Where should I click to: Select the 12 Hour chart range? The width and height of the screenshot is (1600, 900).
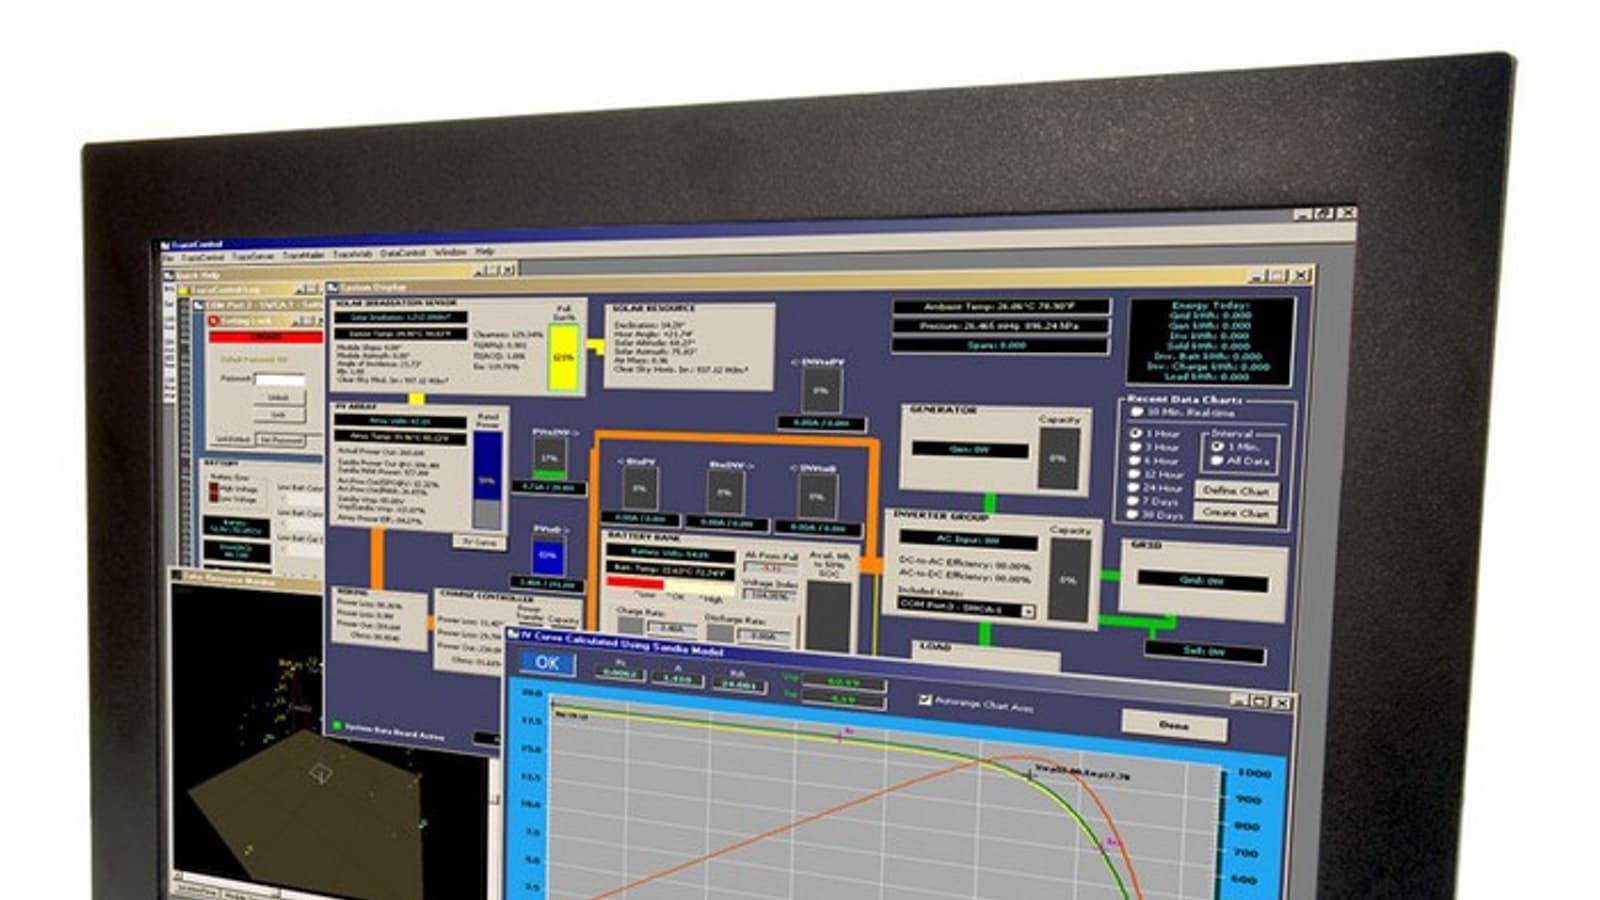coord(1135,475)
